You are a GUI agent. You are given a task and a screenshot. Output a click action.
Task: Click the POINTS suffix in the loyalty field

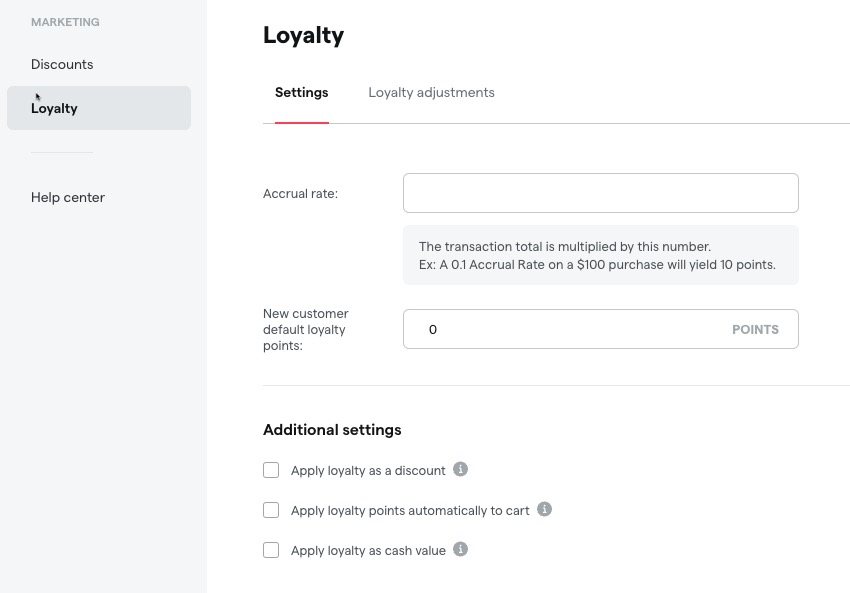755,330
